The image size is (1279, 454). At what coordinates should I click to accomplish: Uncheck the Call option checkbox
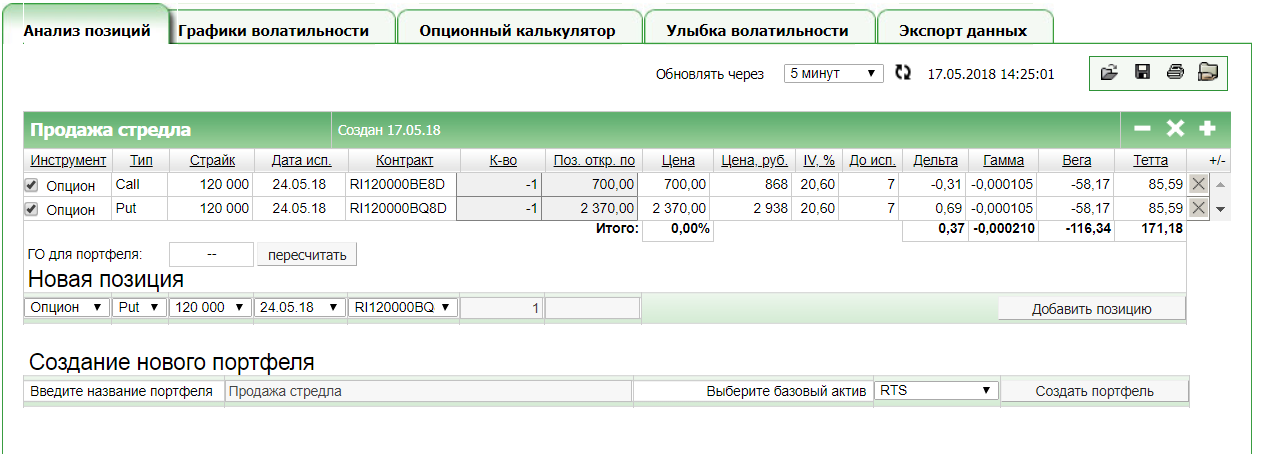point(31,185)
